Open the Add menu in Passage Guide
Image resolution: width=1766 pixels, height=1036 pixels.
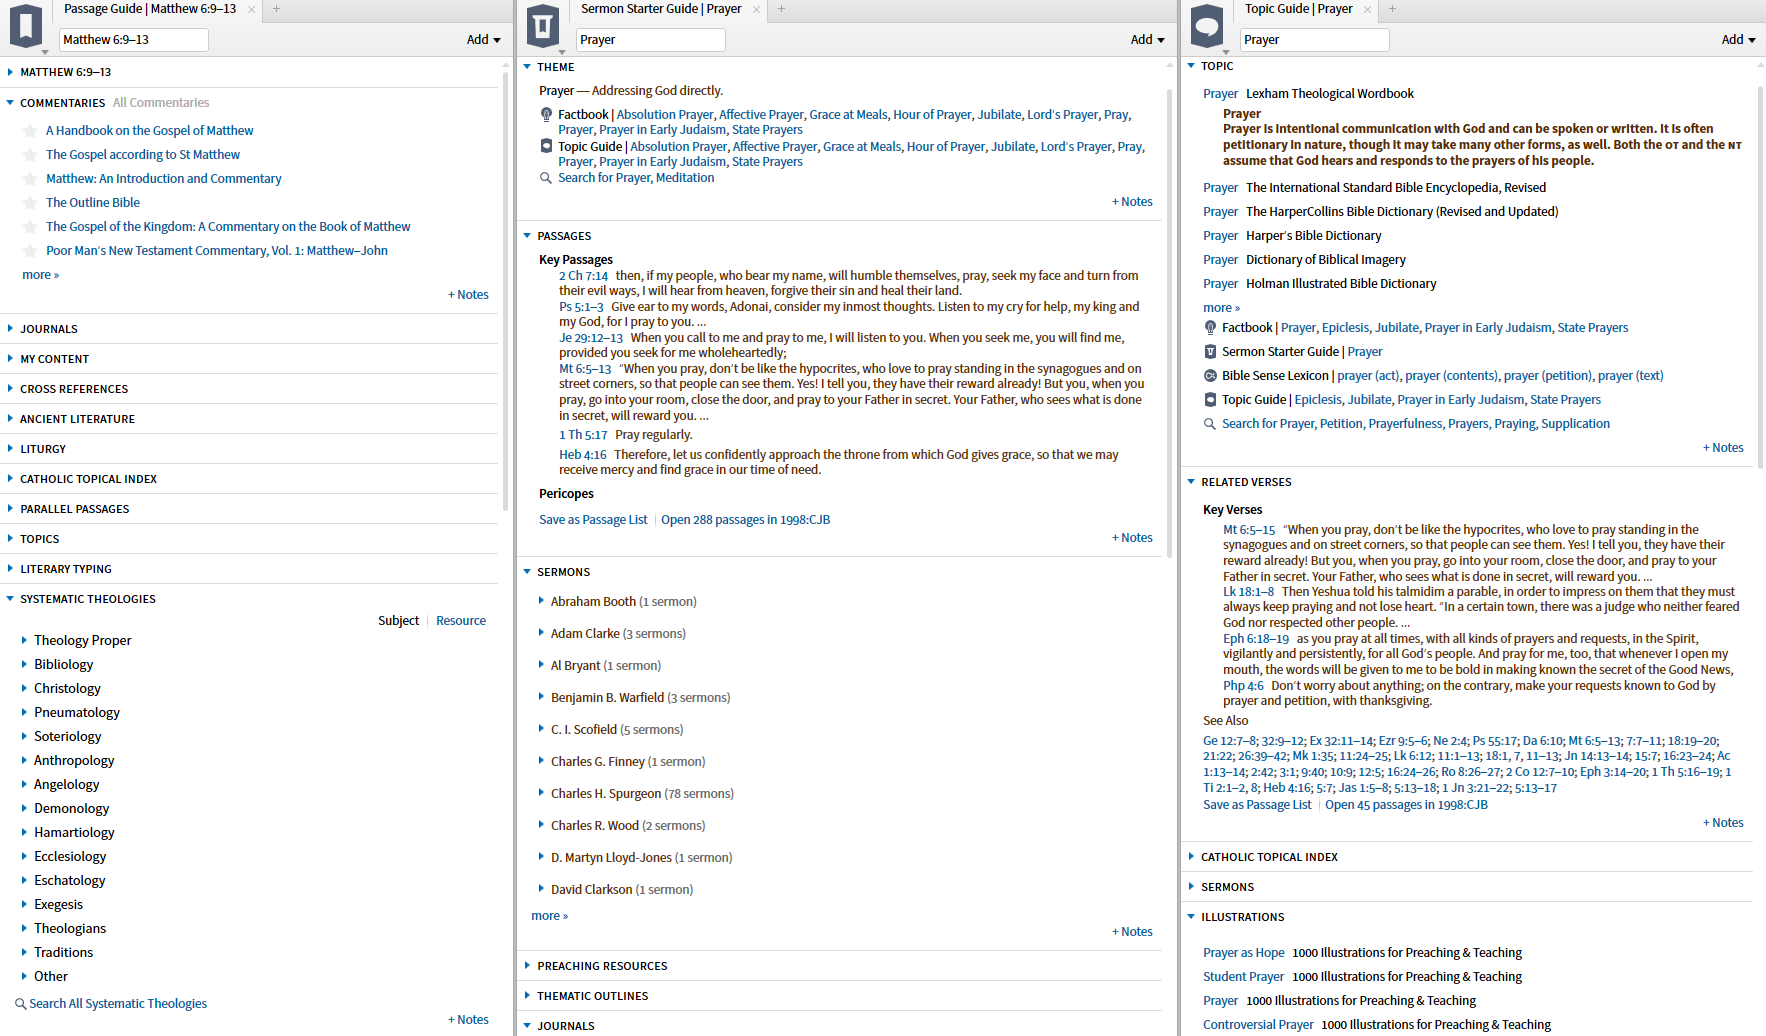click(x=484, y=40)
